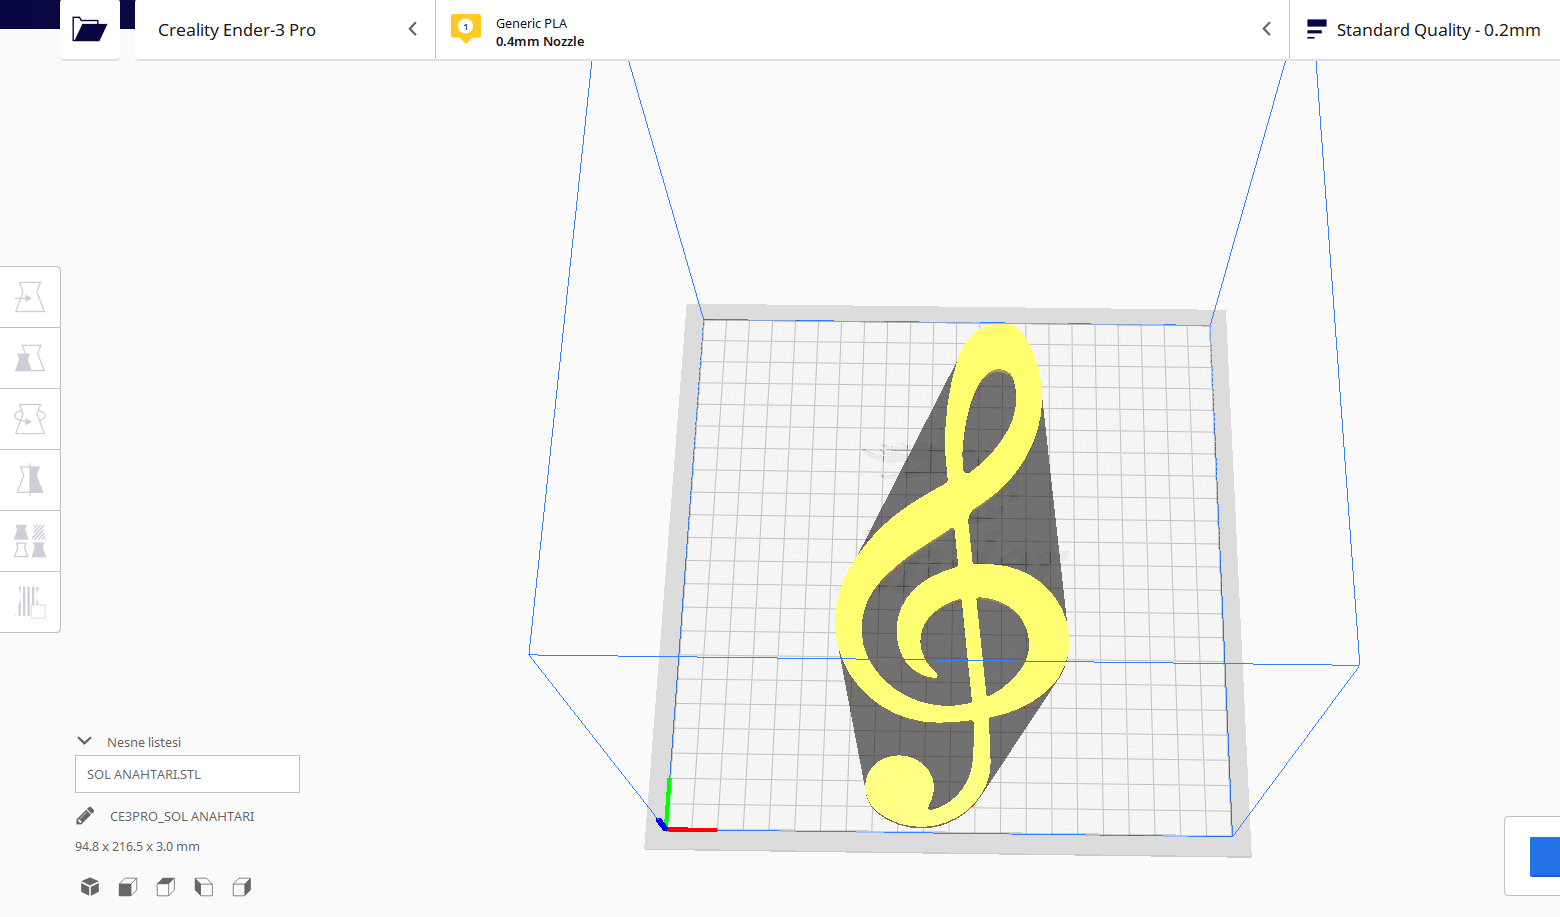Expand the Generic PLA material panel
This screenshot has height=917, width=1560.
862,30
